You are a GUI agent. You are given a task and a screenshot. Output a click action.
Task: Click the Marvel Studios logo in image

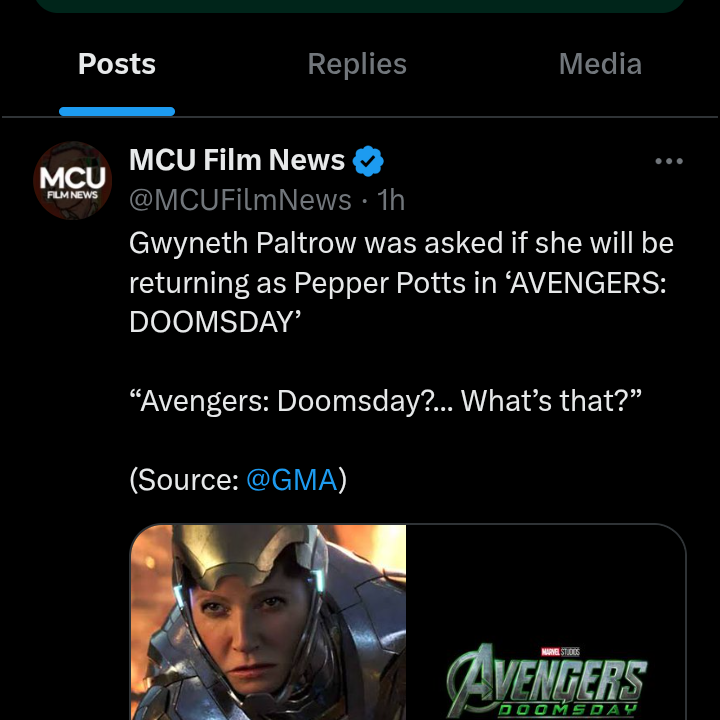pyautogui.click(x=560, y=652)
